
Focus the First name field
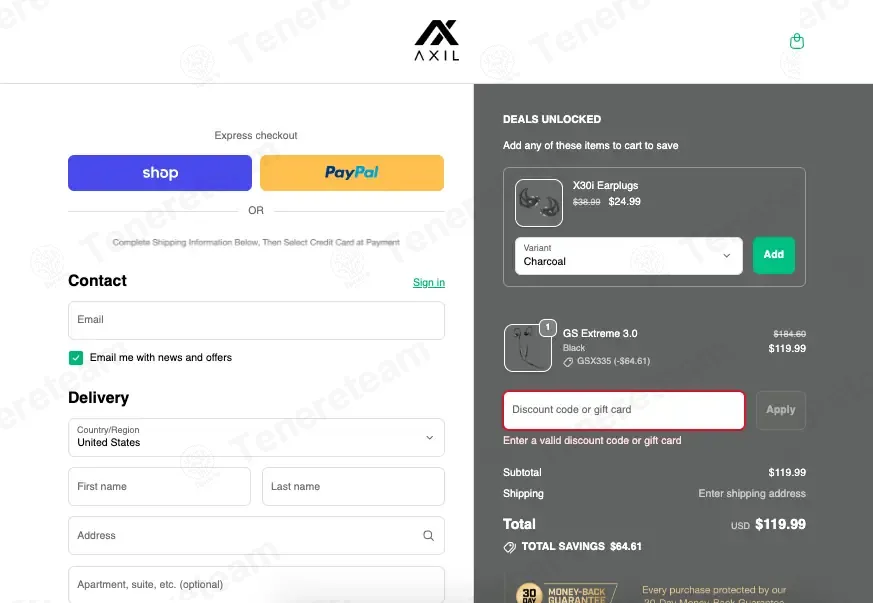point(159,487)
